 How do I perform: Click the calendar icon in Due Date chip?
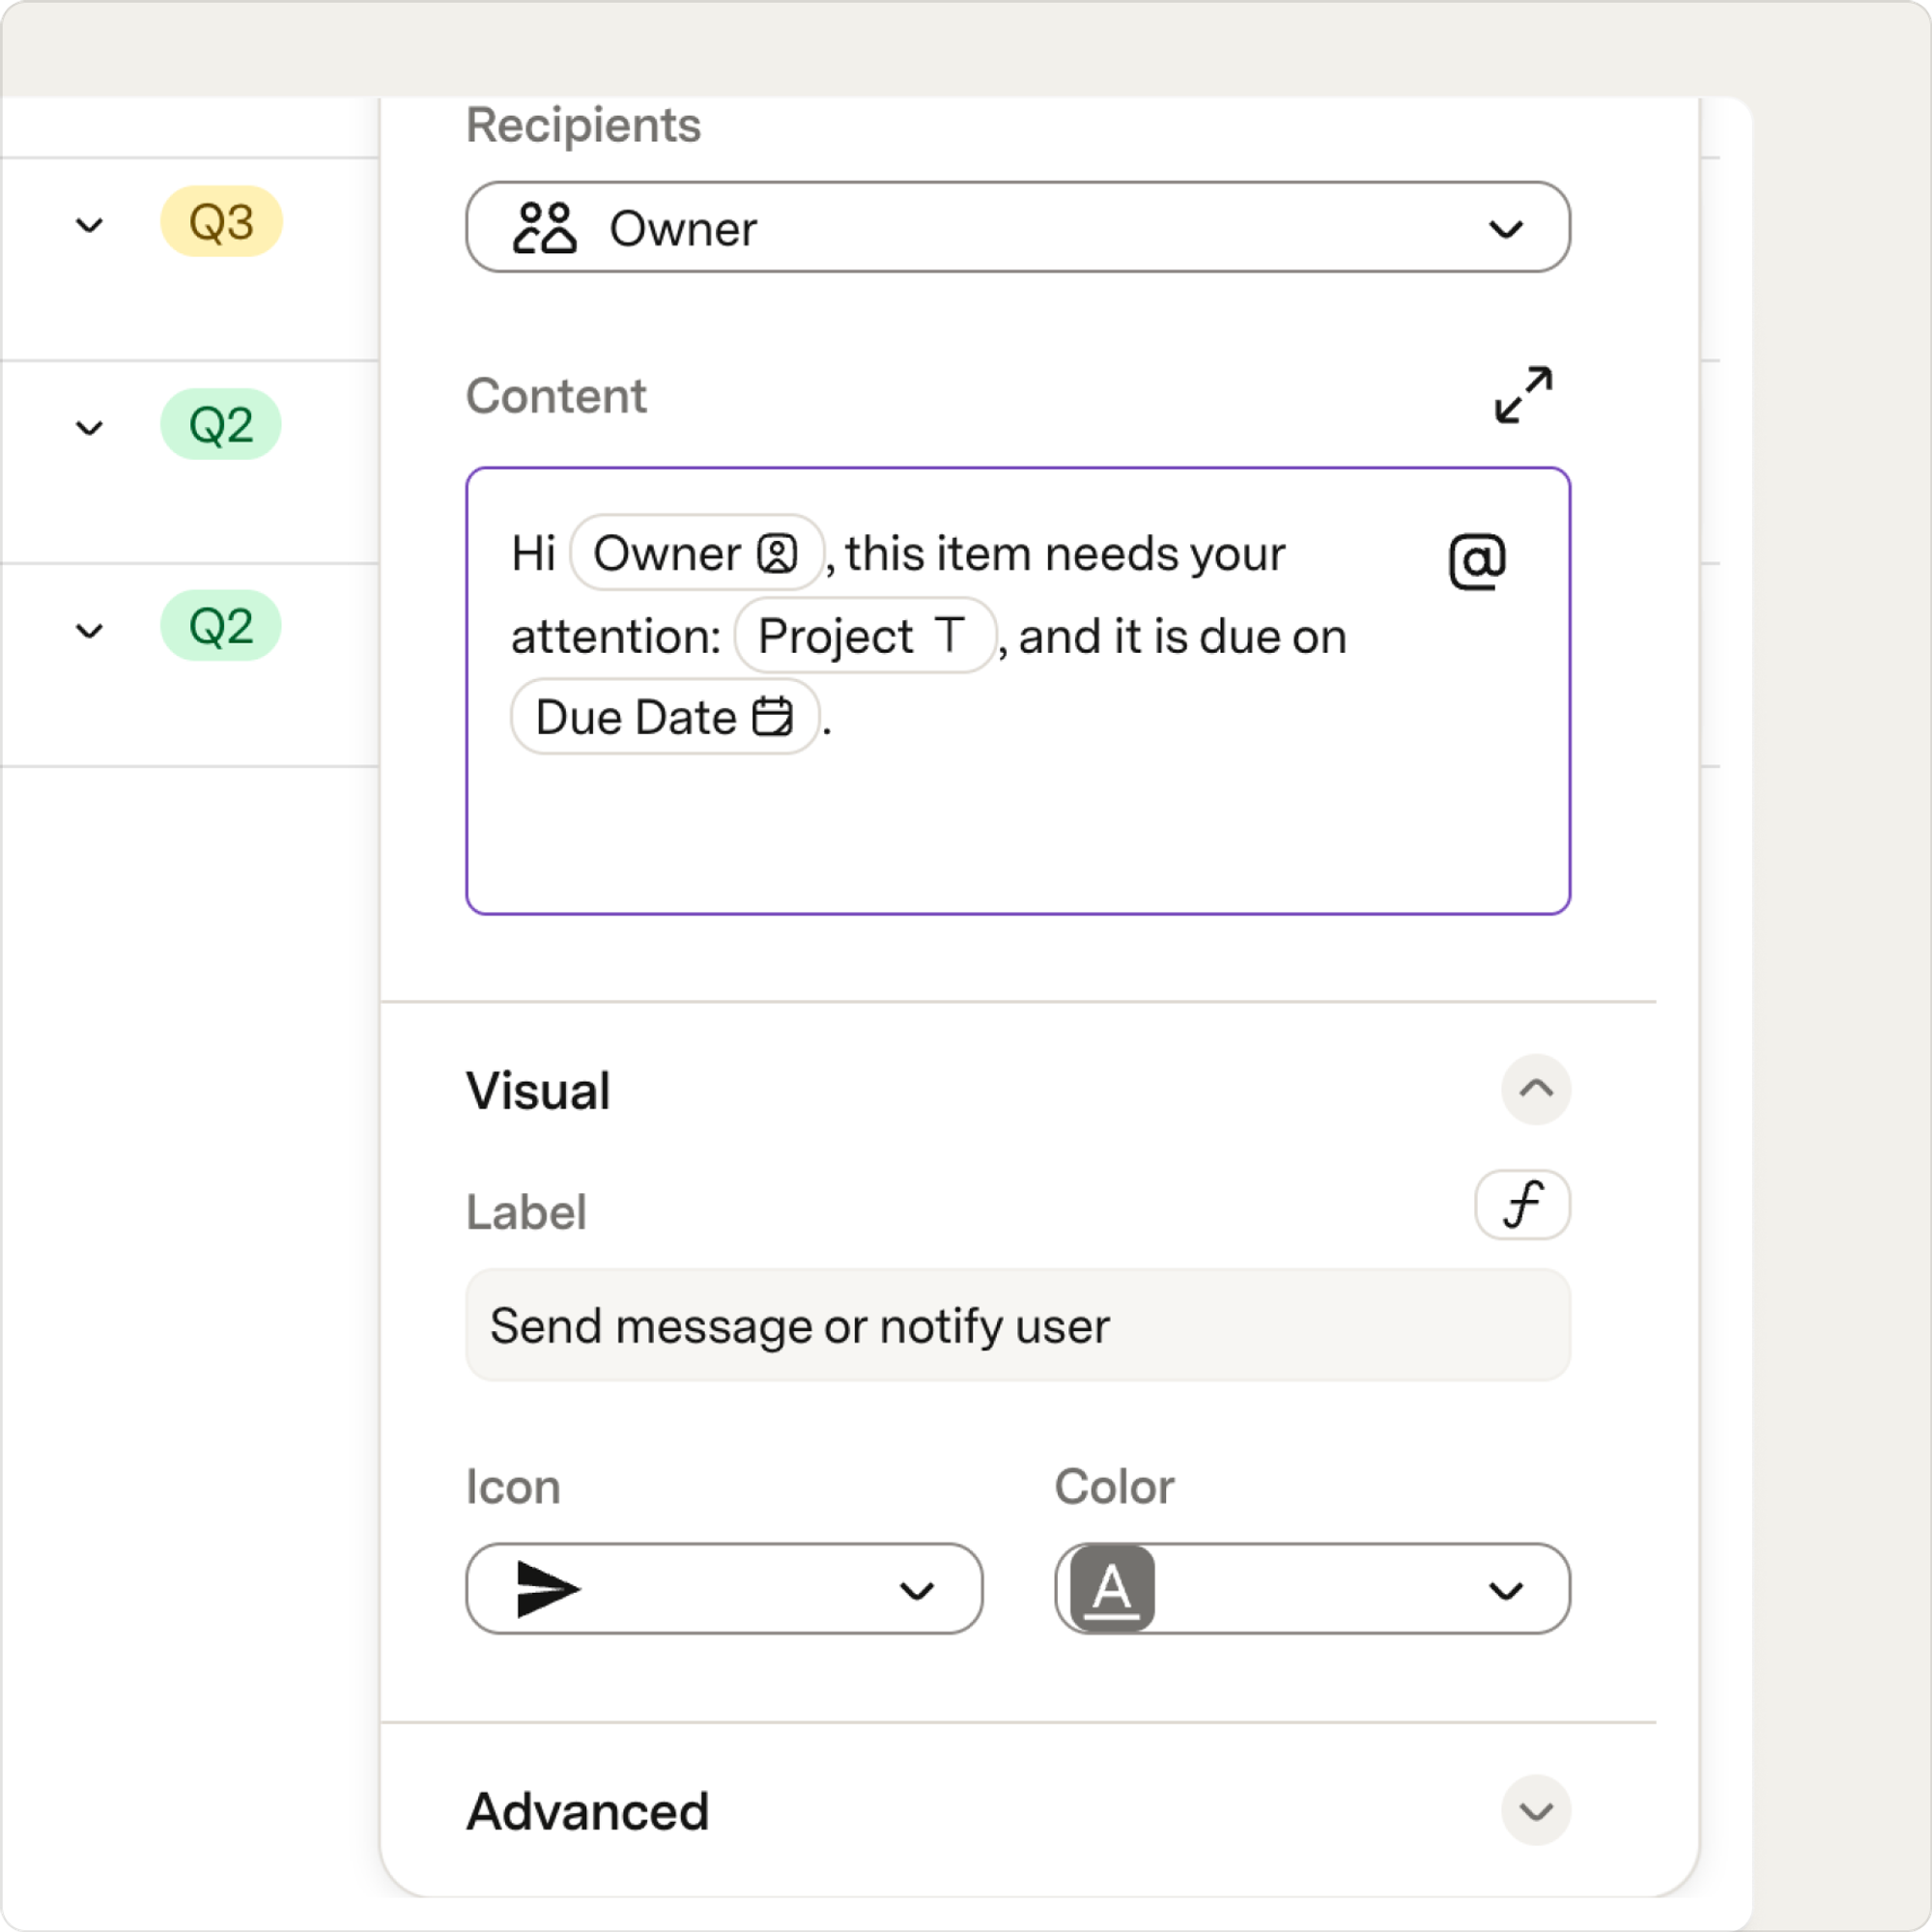pyautogui.click(x=772, y=716)
